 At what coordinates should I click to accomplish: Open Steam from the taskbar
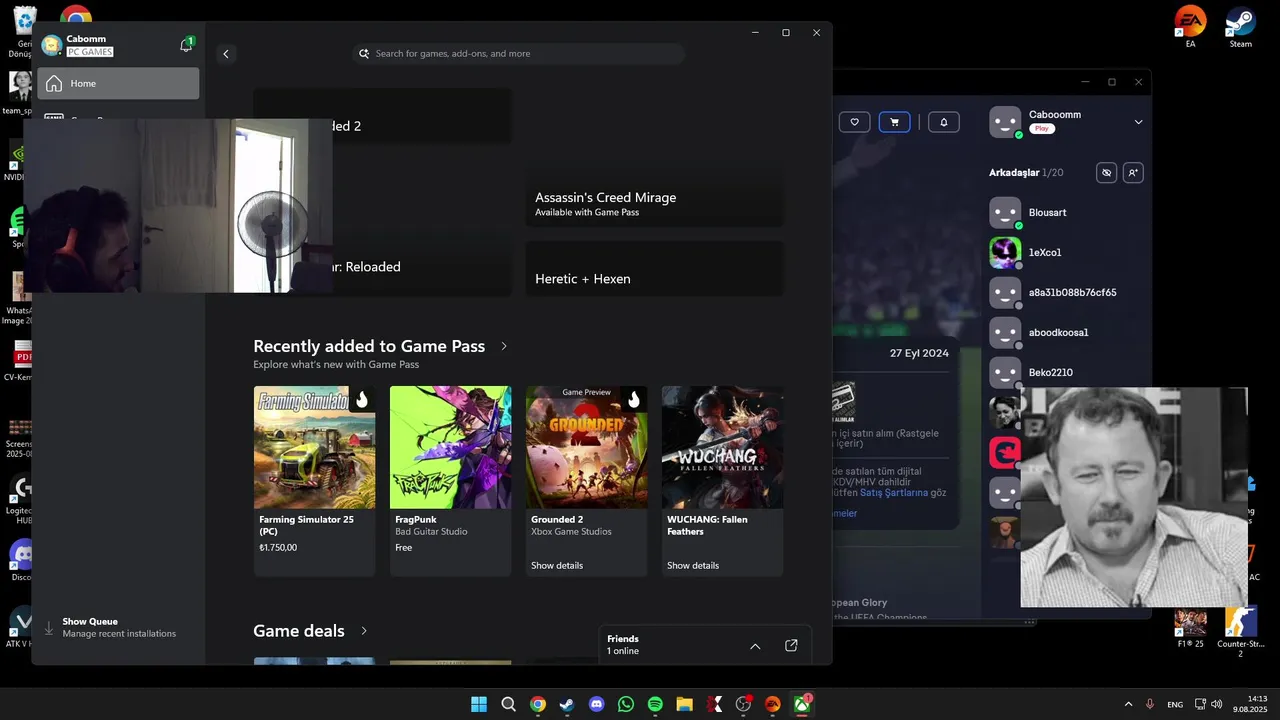[x=567, y=704]
